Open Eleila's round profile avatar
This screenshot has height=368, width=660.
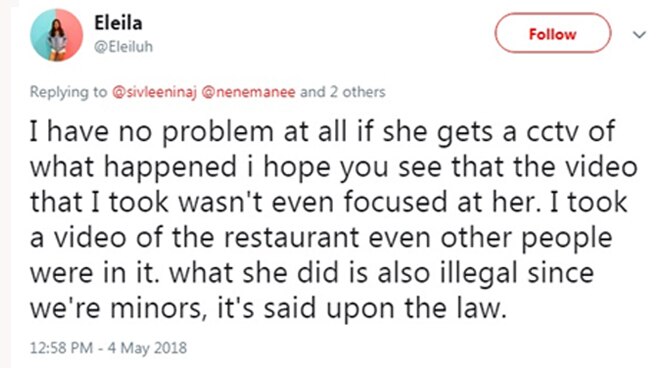click(56, 35)
